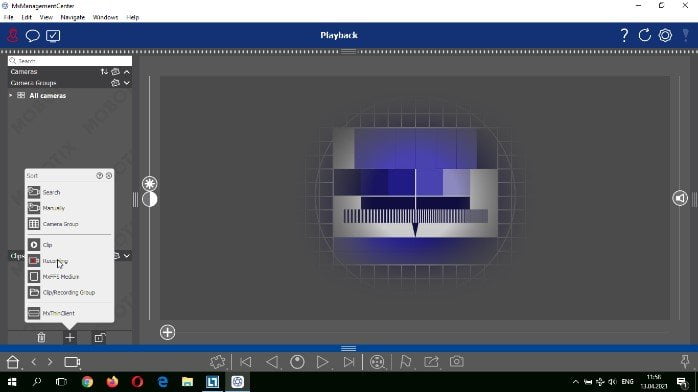Open the Windows menu

point(106,17)
